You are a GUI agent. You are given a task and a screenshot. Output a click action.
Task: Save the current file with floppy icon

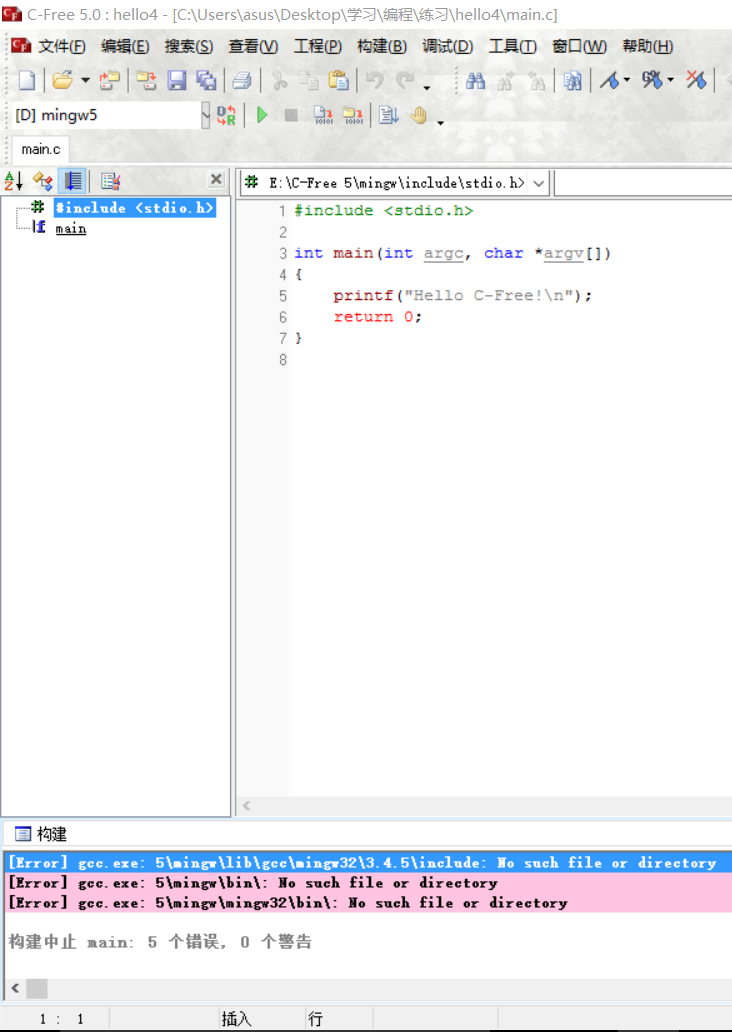[x=177, y=80]
